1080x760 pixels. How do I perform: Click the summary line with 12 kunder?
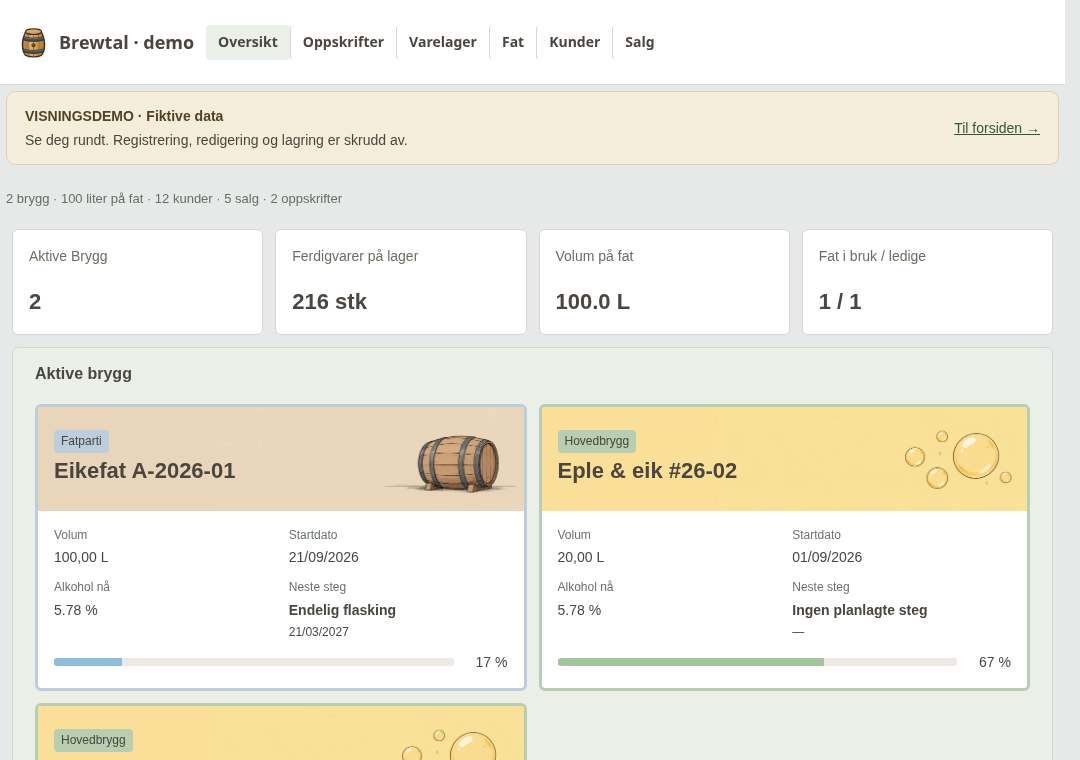coord(174,198)
